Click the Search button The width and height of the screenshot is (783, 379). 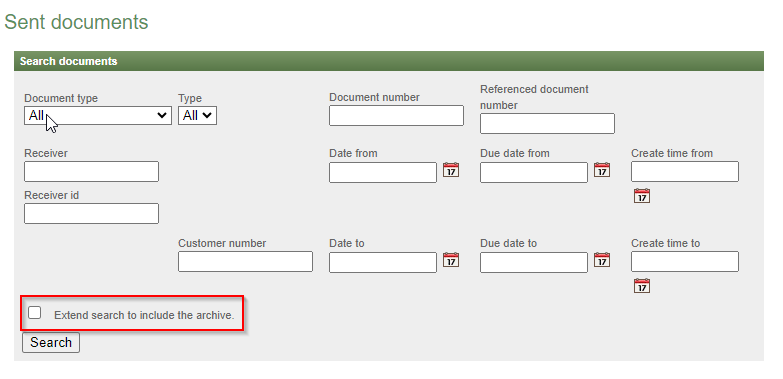pos(51,343)
